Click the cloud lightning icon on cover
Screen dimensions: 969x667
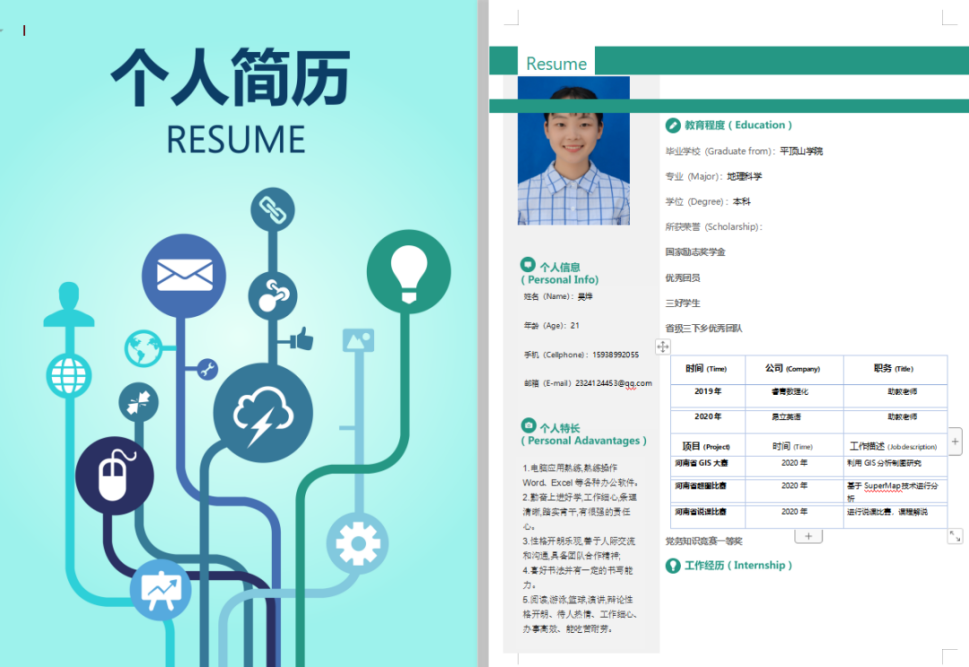click(263, 414)
